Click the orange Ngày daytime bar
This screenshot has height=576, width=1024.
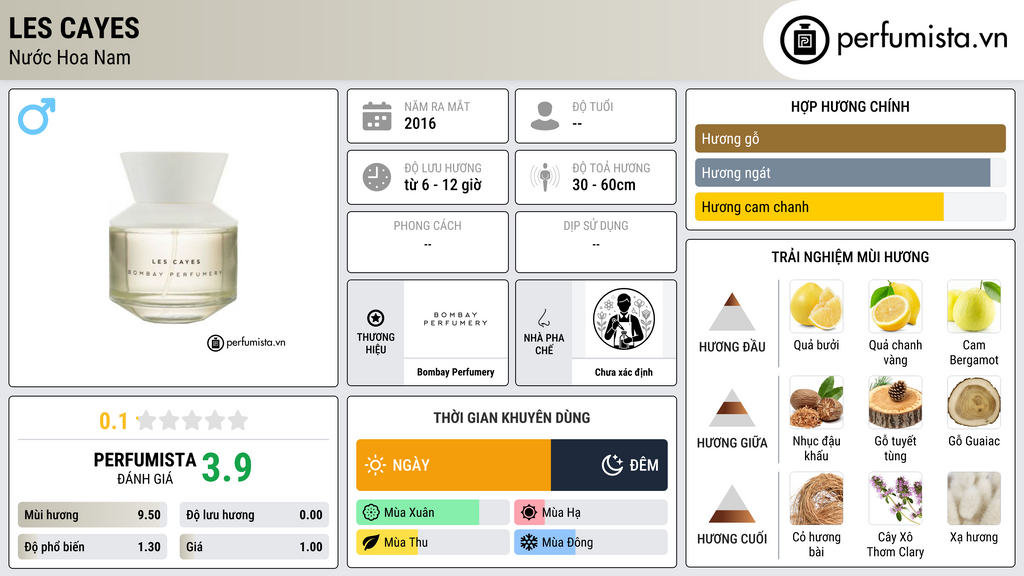click(453, 465)
